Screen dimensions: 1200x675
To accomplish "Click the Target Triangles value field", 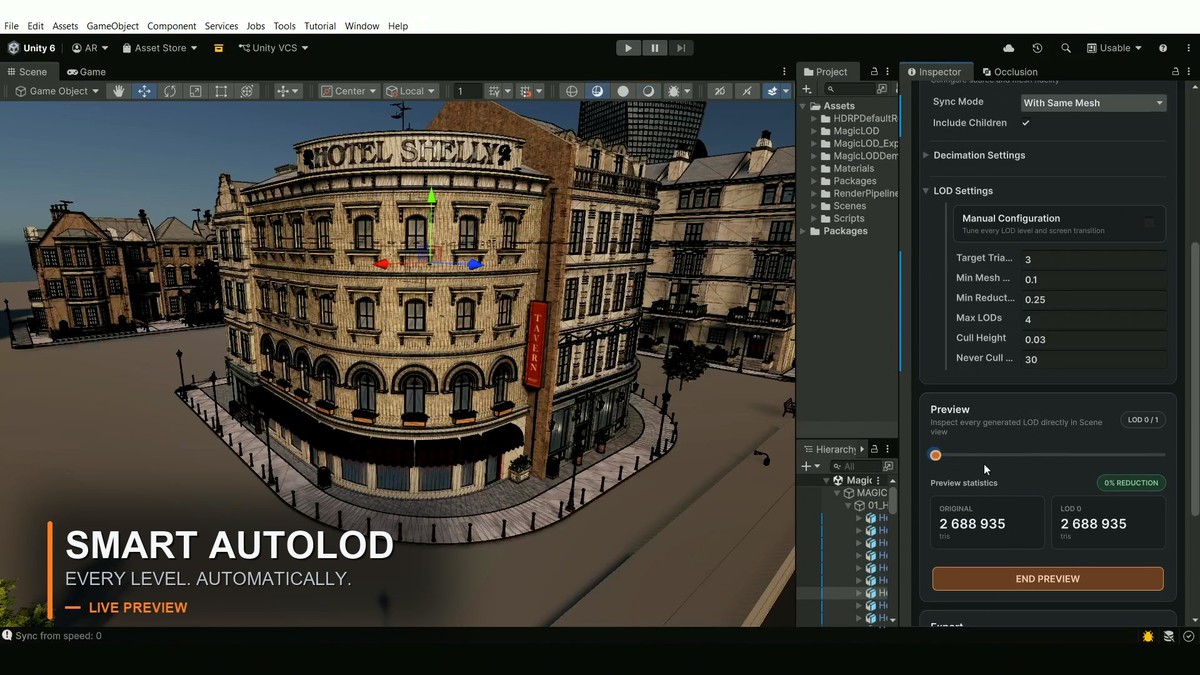I will tap(1094, 259).
